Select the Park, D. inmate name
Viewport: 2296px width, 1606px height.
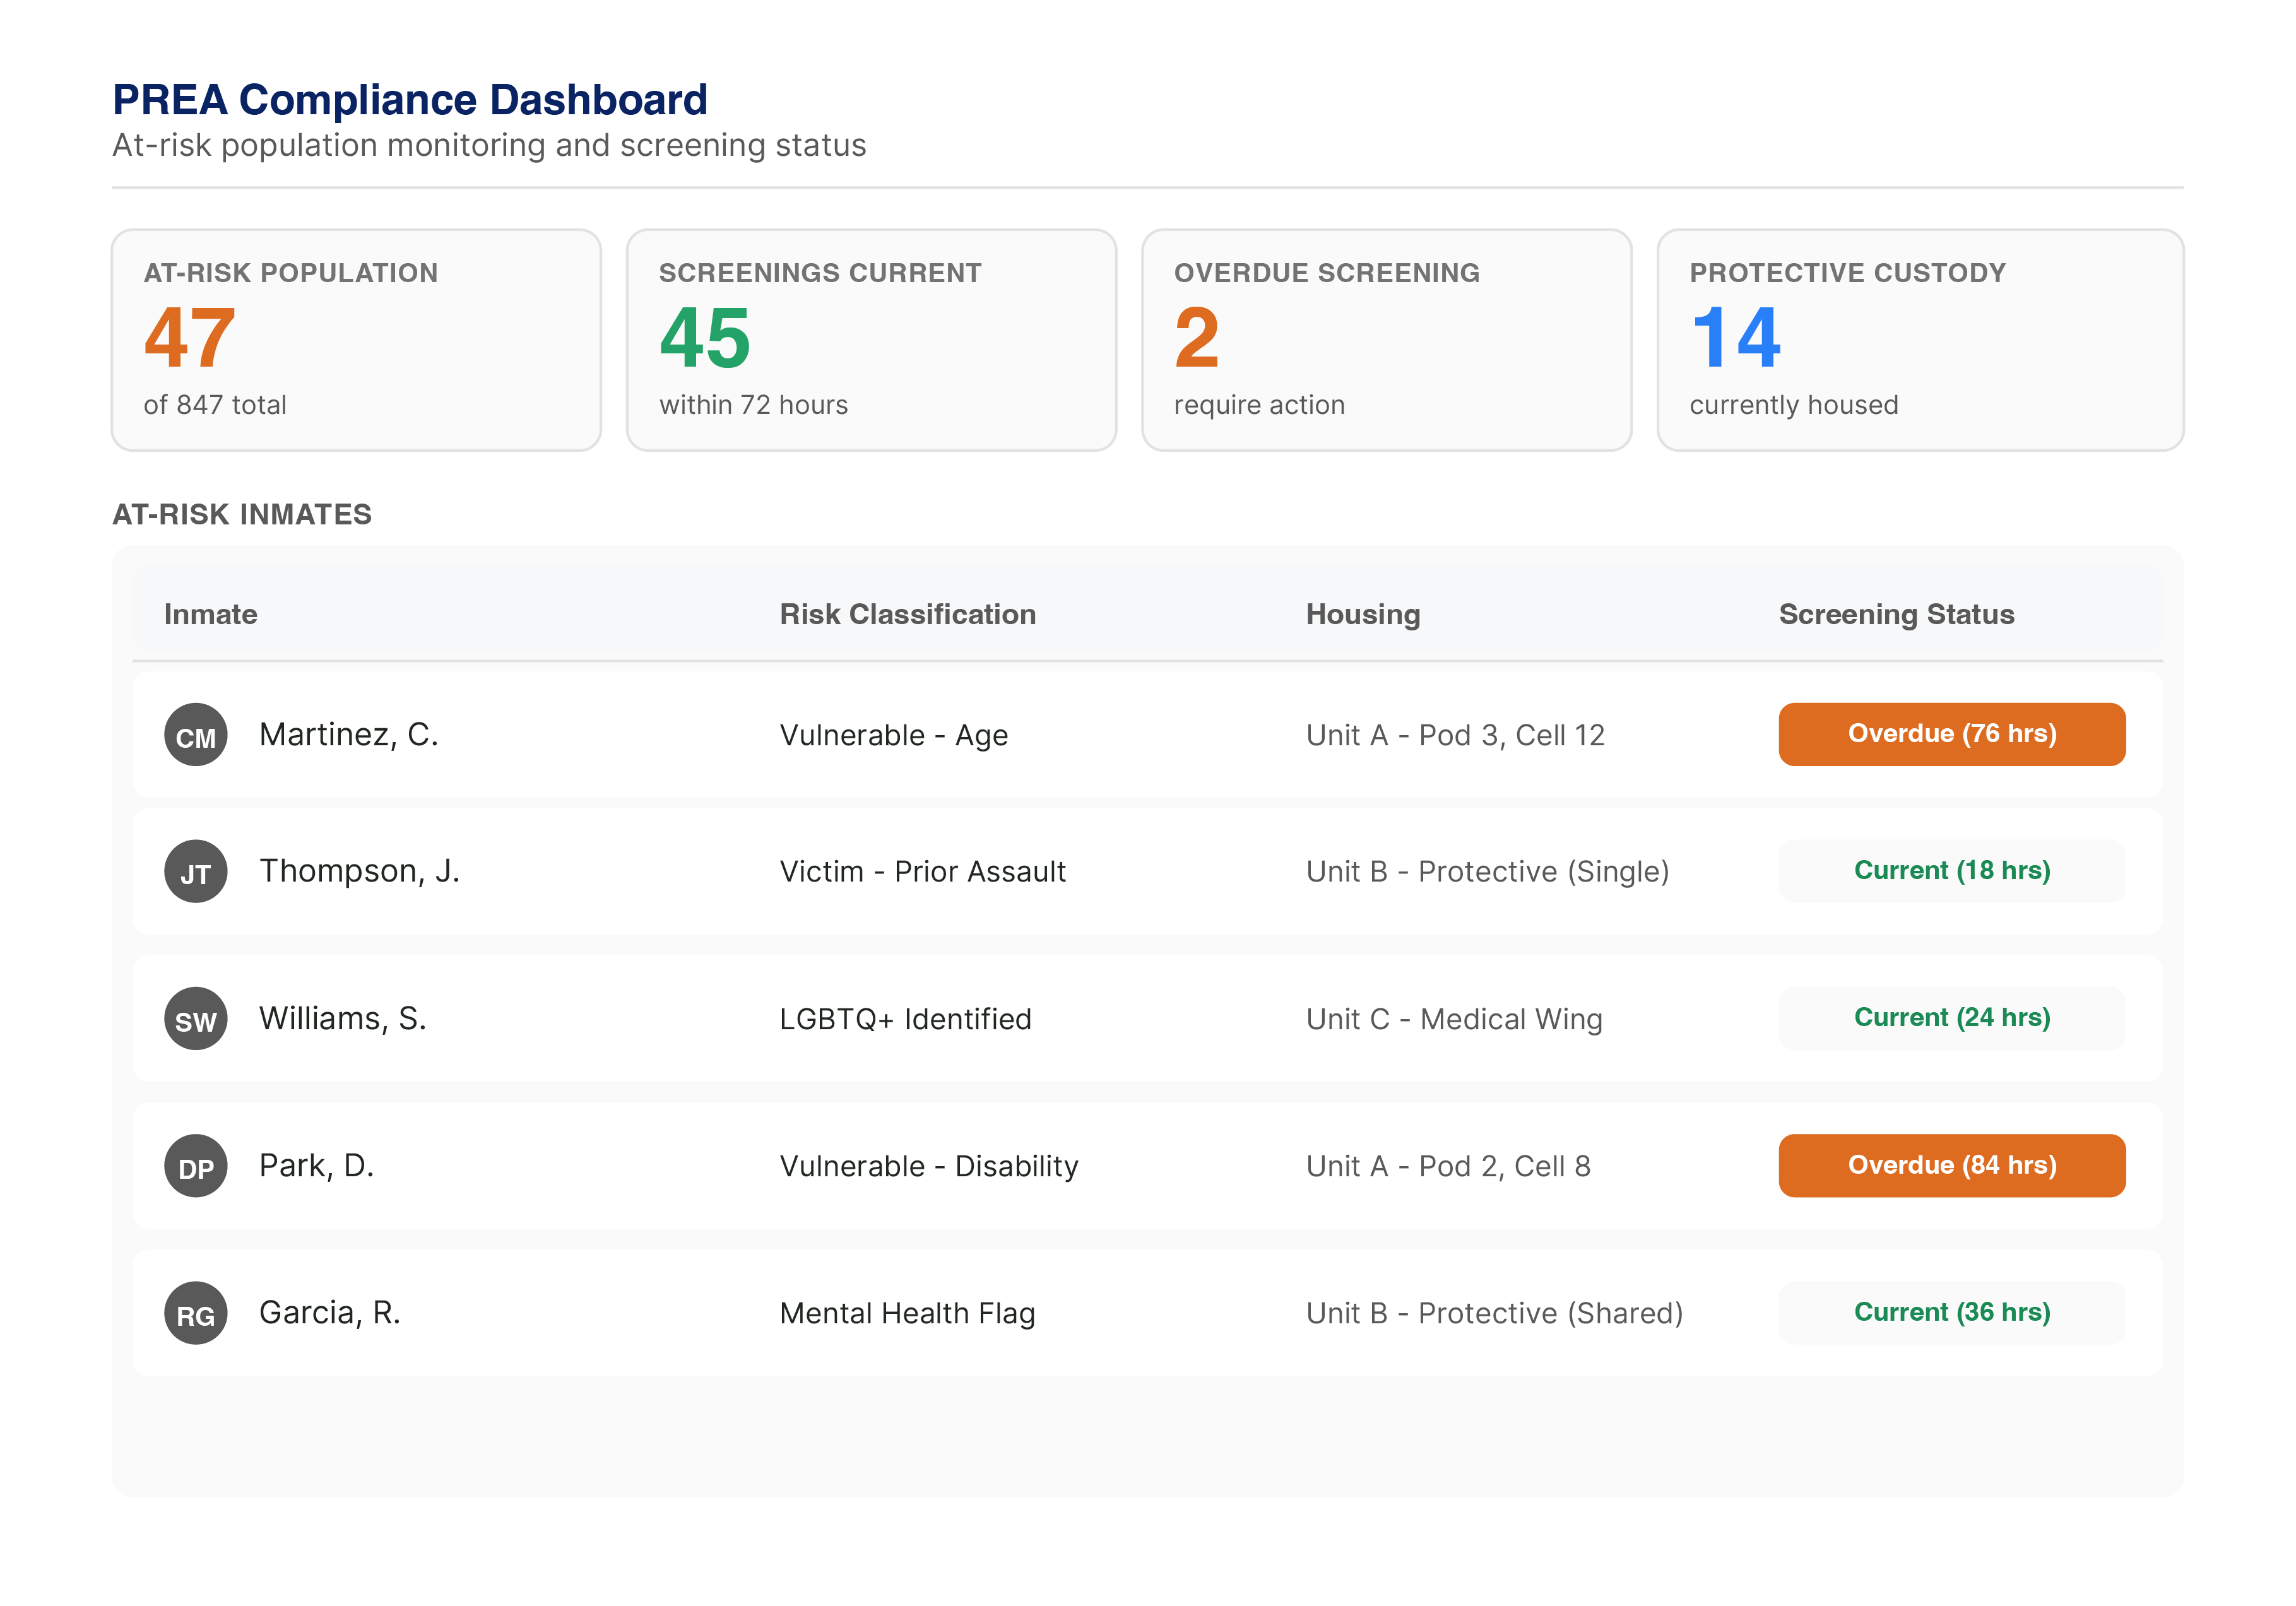[x=316, y=1166]
